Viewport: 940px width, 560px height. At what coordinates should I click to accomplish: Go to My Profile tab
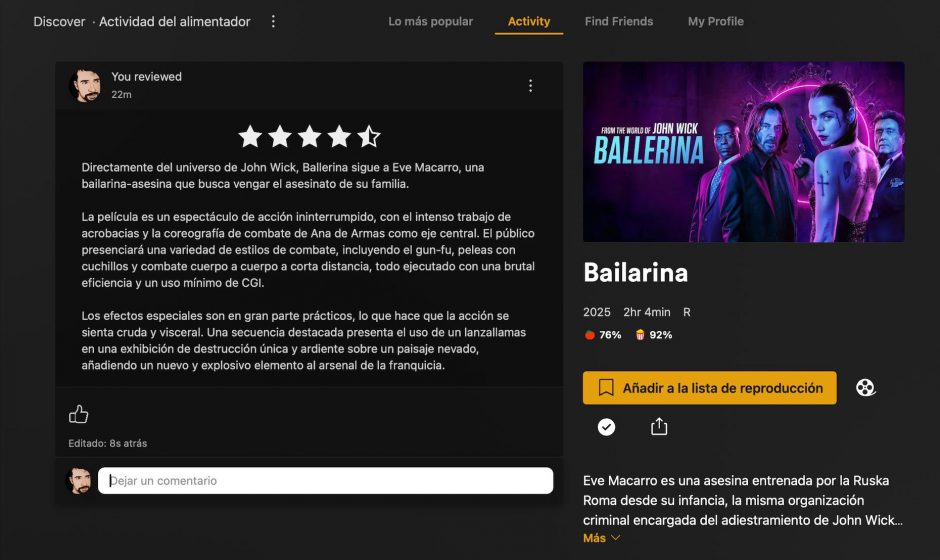coord(716,22)
